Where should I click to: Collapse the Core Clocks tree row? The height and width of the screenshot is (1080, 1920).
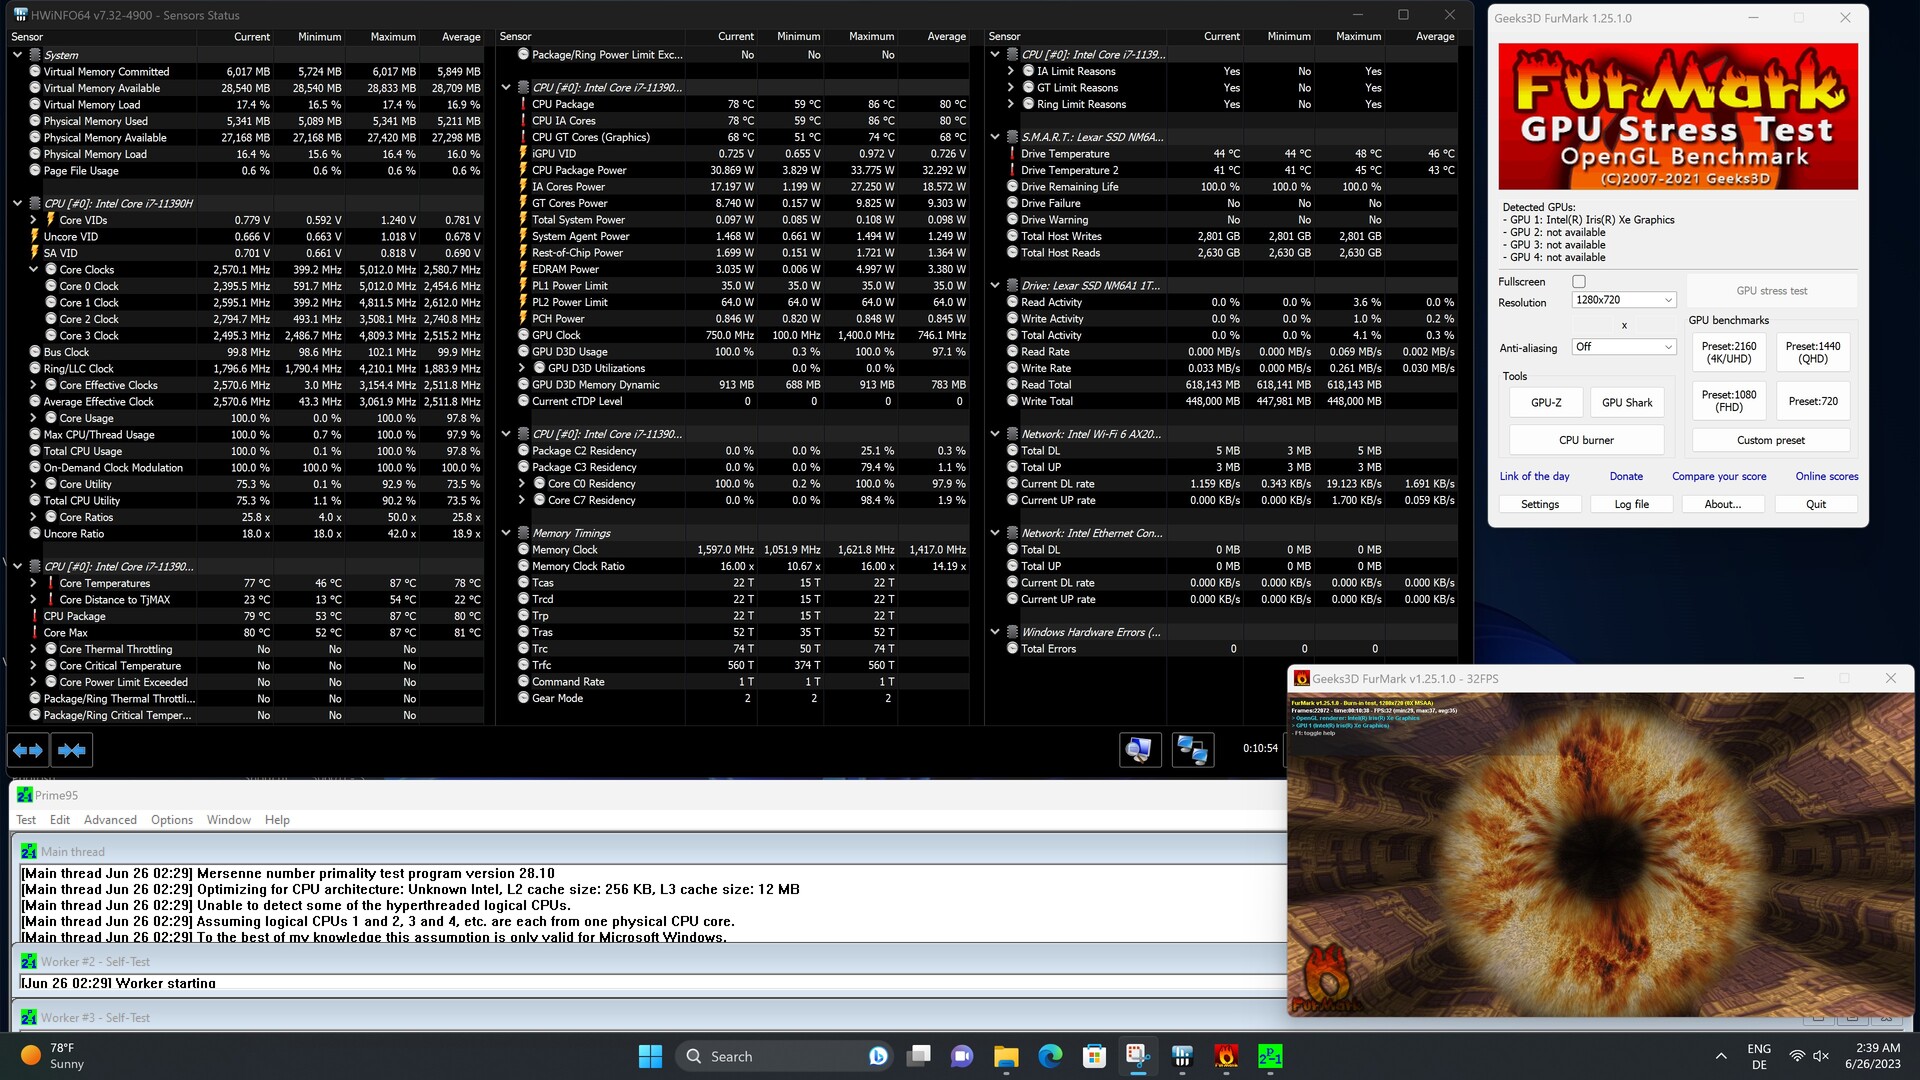[33, 269]
